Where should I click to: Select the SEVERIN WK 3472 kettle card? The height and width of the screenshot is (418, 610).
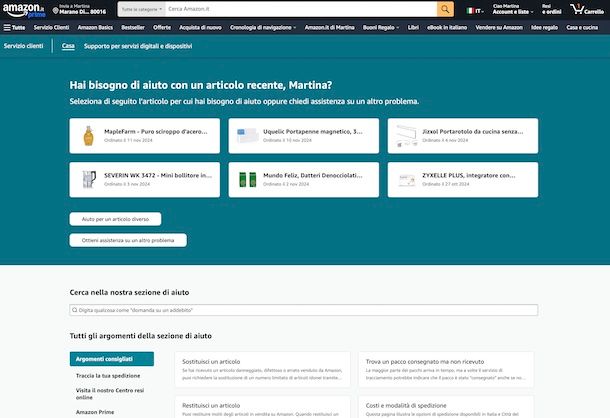coord(145,180)
